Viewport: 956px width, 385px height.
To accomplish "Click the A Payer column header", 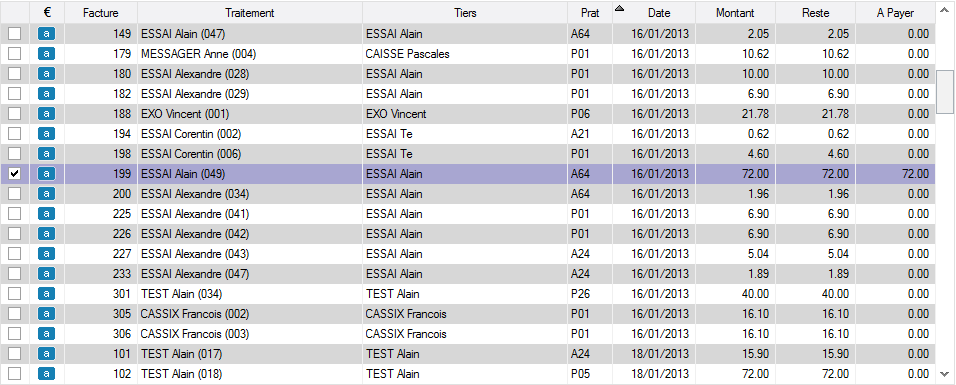I will click(x=895, y=13).
